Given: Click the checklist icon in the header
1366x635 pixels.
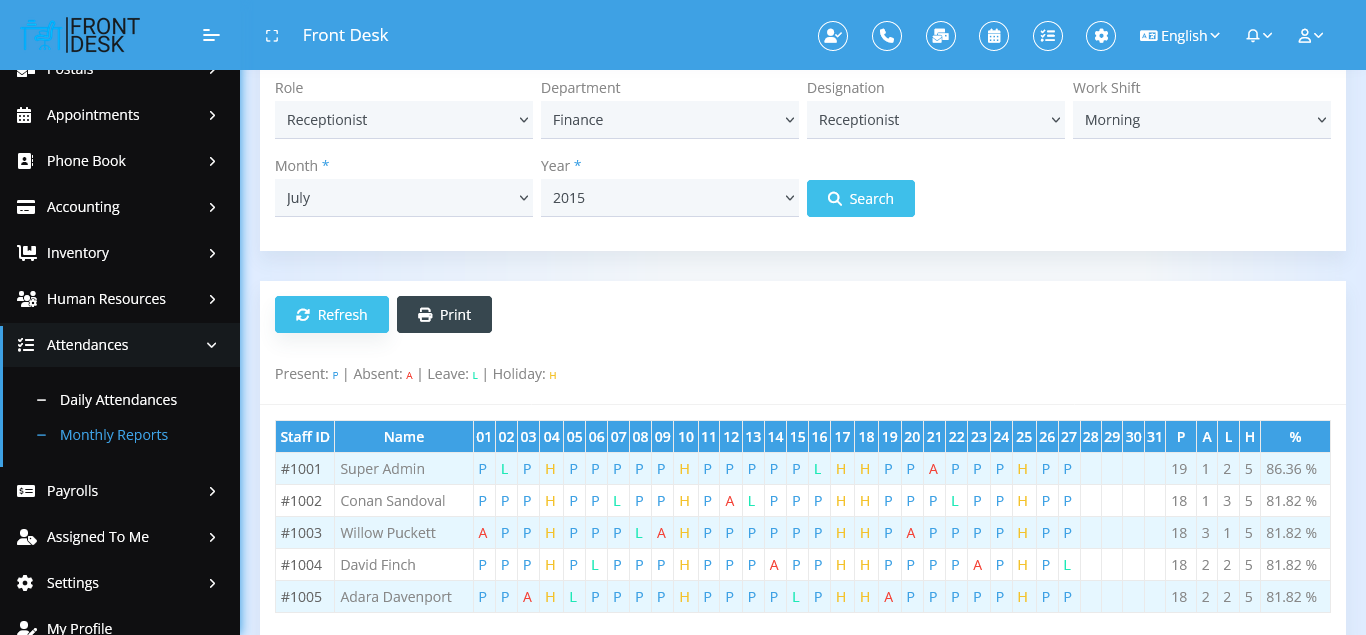Looking at the screenshot, I should [x=1047, y=36].
